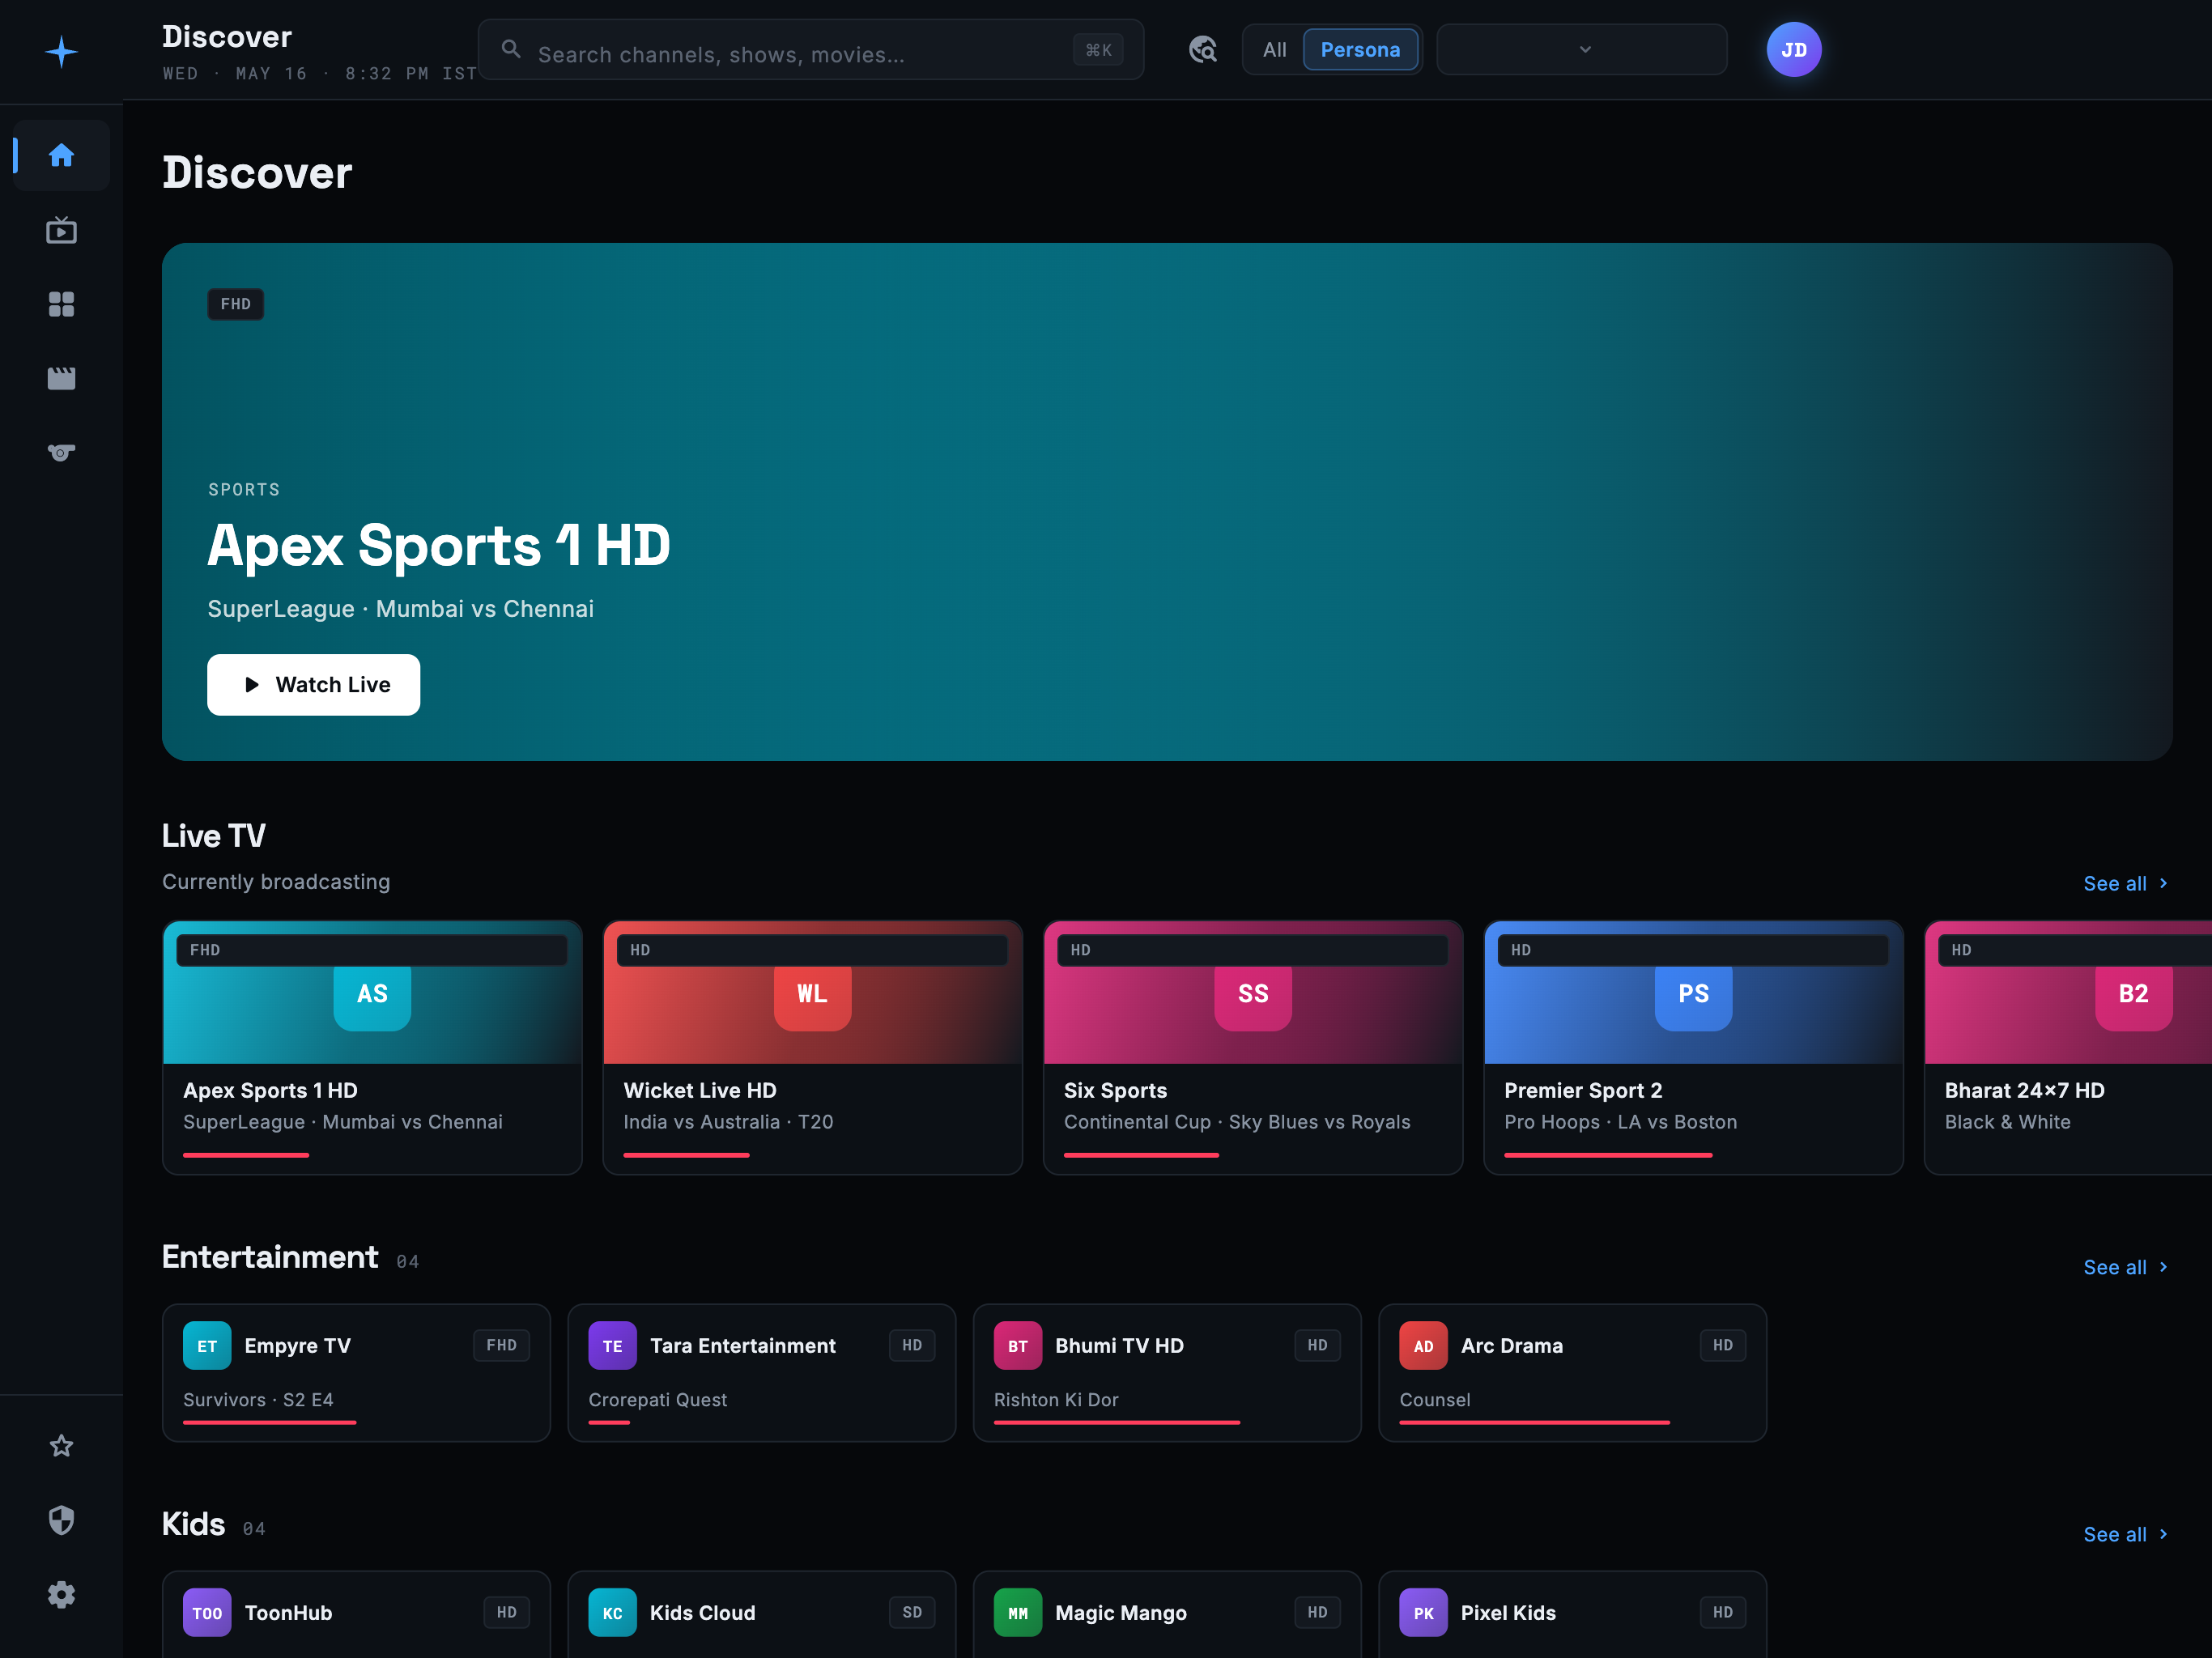The height and width of the screenshot is (1658, 2212).
Task: See all Live TV channels
Action: click(2126, 883)
